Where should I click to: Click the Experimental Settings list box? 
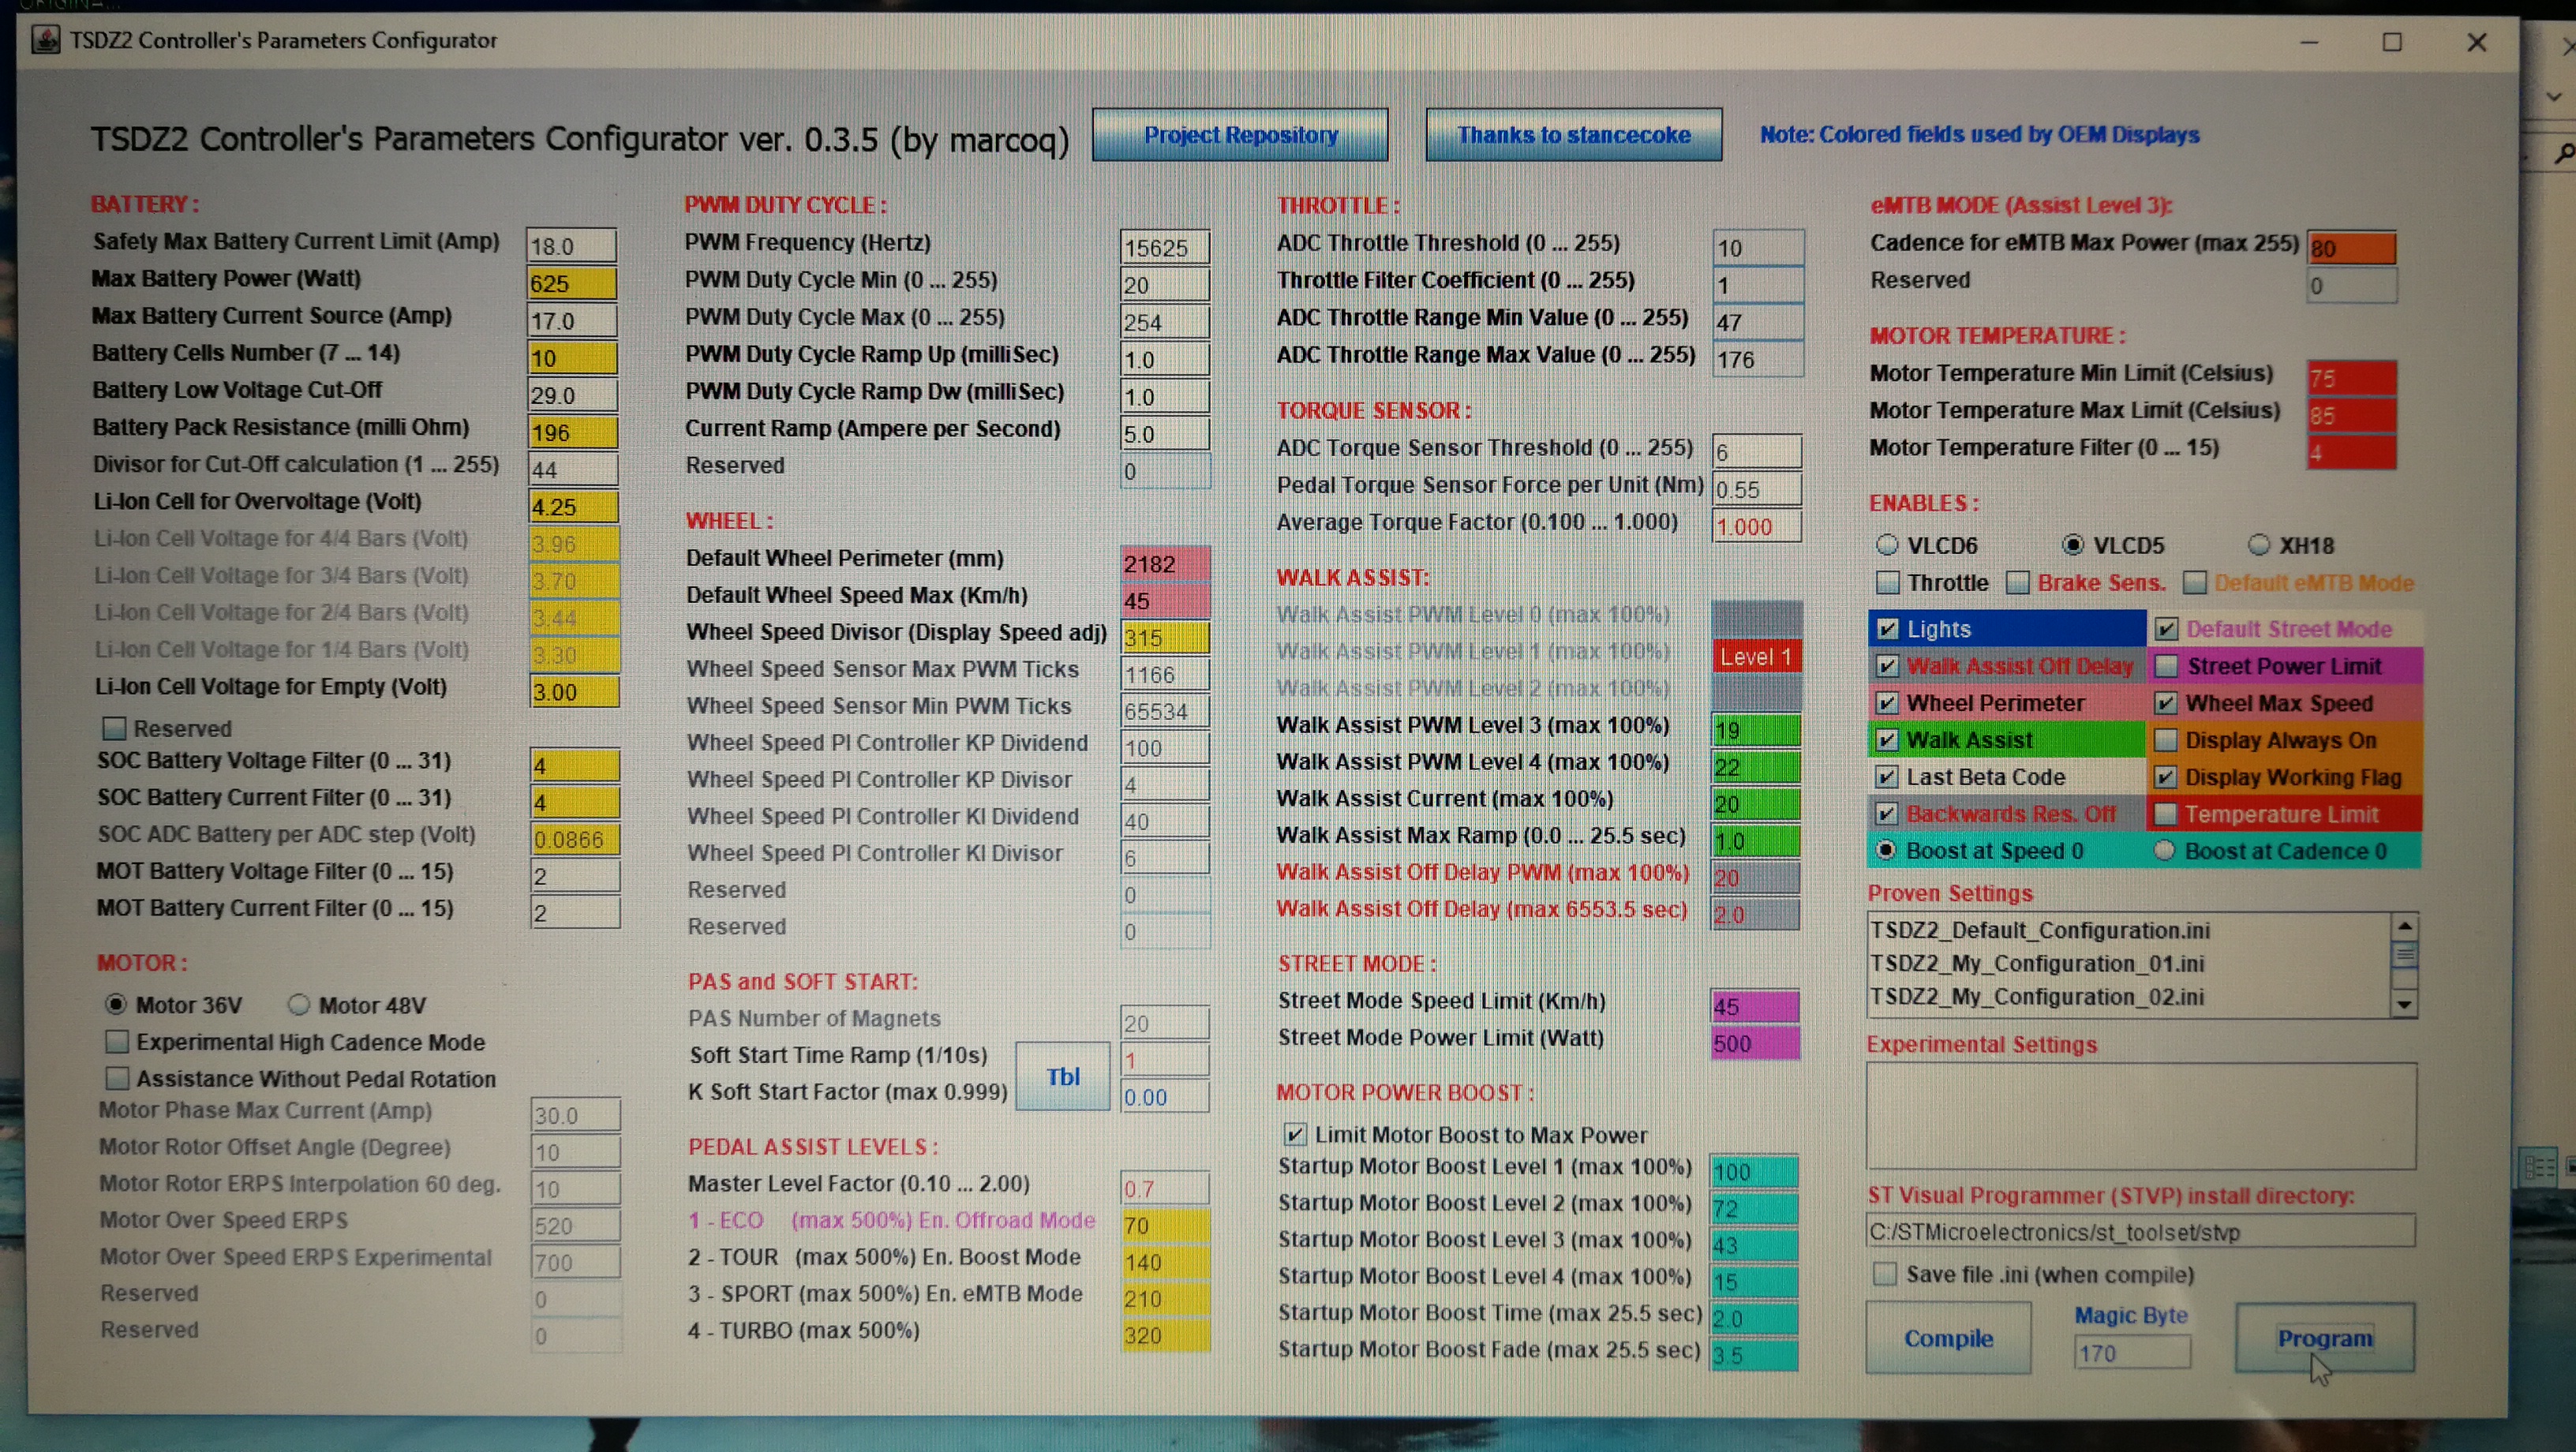tap(2141, 1116)
